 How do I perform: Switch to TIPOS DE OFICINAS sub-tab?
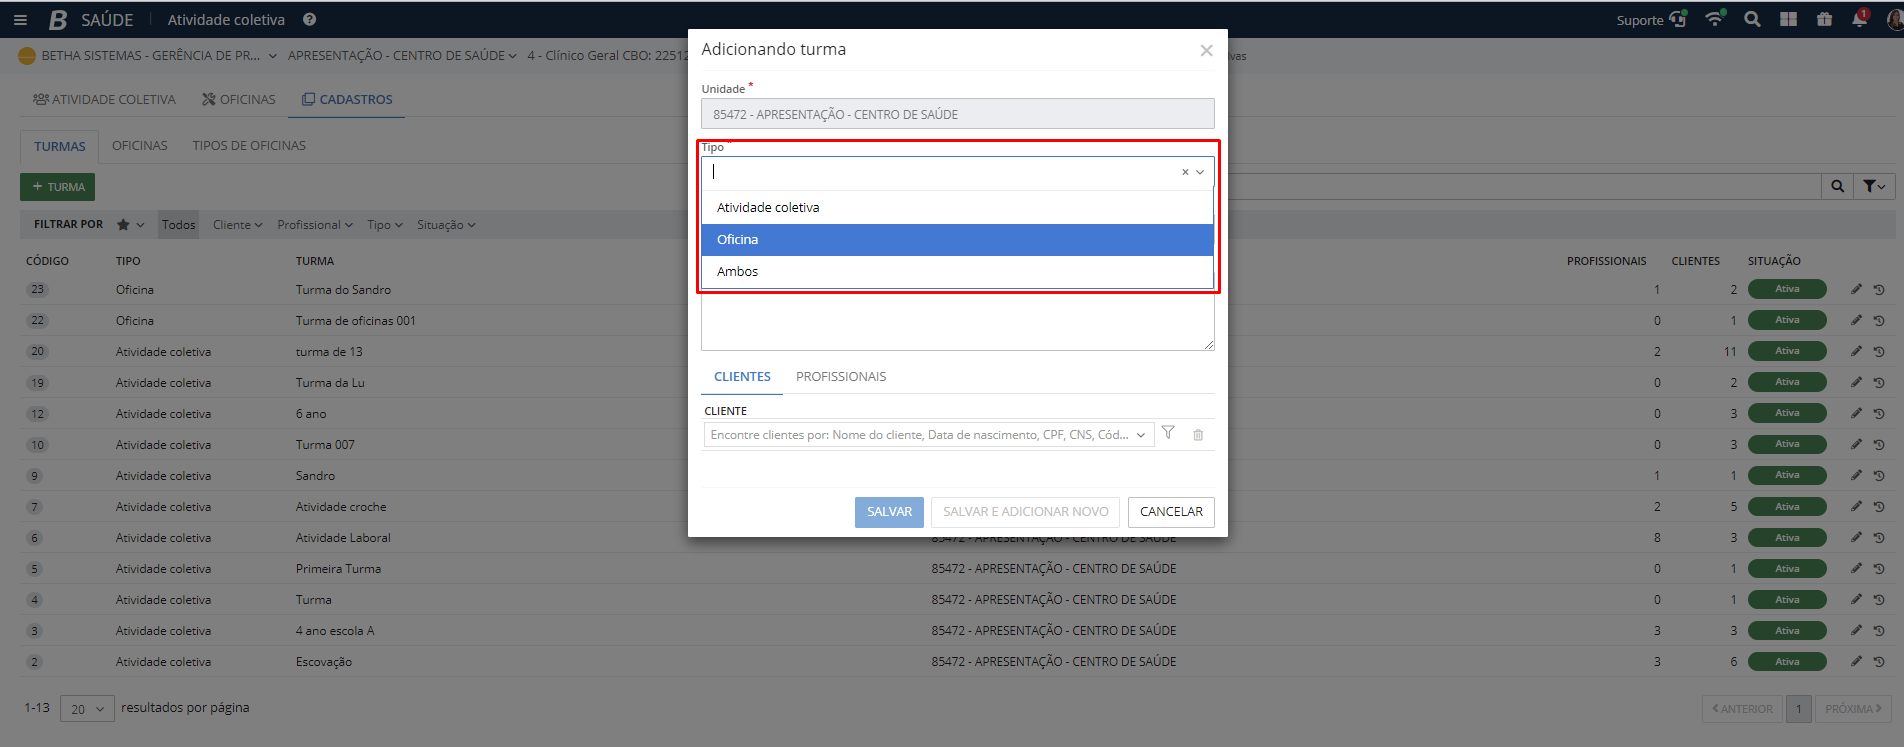tap(249, 146)
